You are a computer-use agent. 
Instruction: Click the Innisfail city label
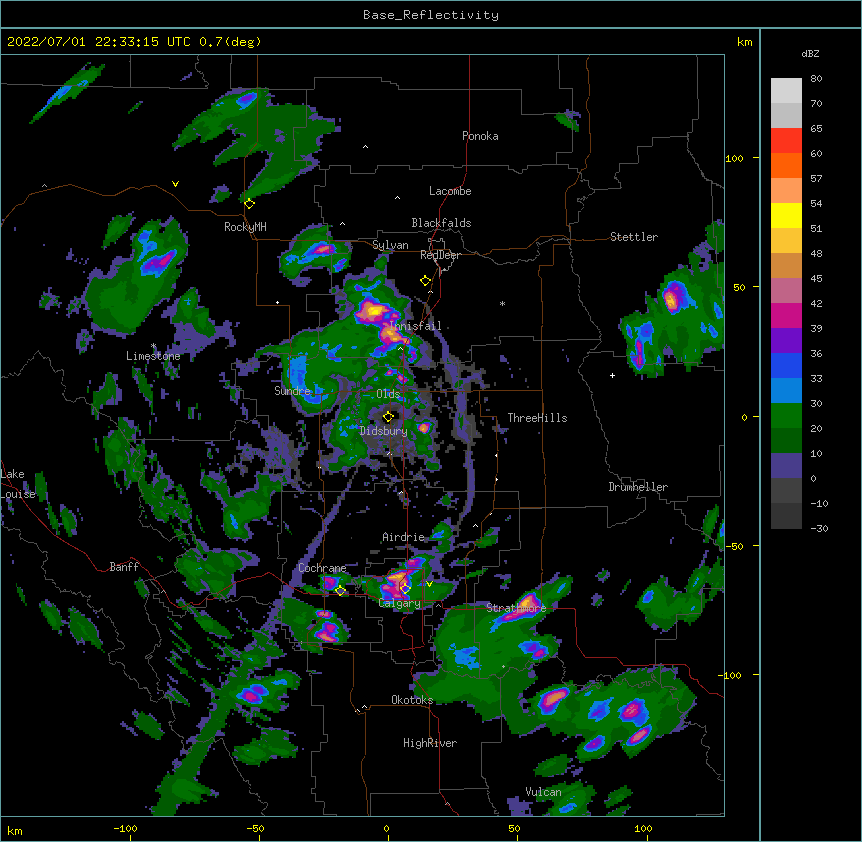[x=416, y=326]
